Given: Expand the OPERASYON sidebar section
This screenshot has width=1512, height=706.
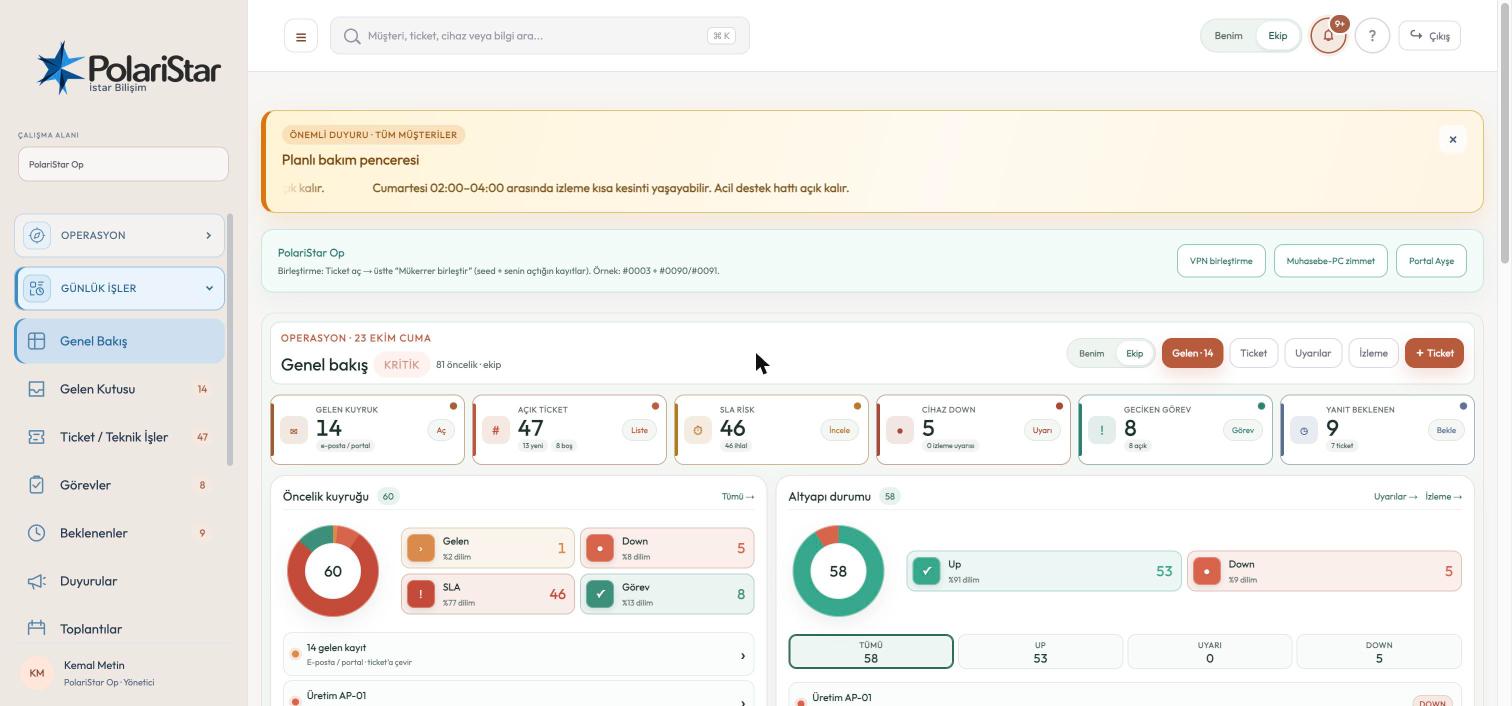Looking at the screenshot, I should (120, 235).
